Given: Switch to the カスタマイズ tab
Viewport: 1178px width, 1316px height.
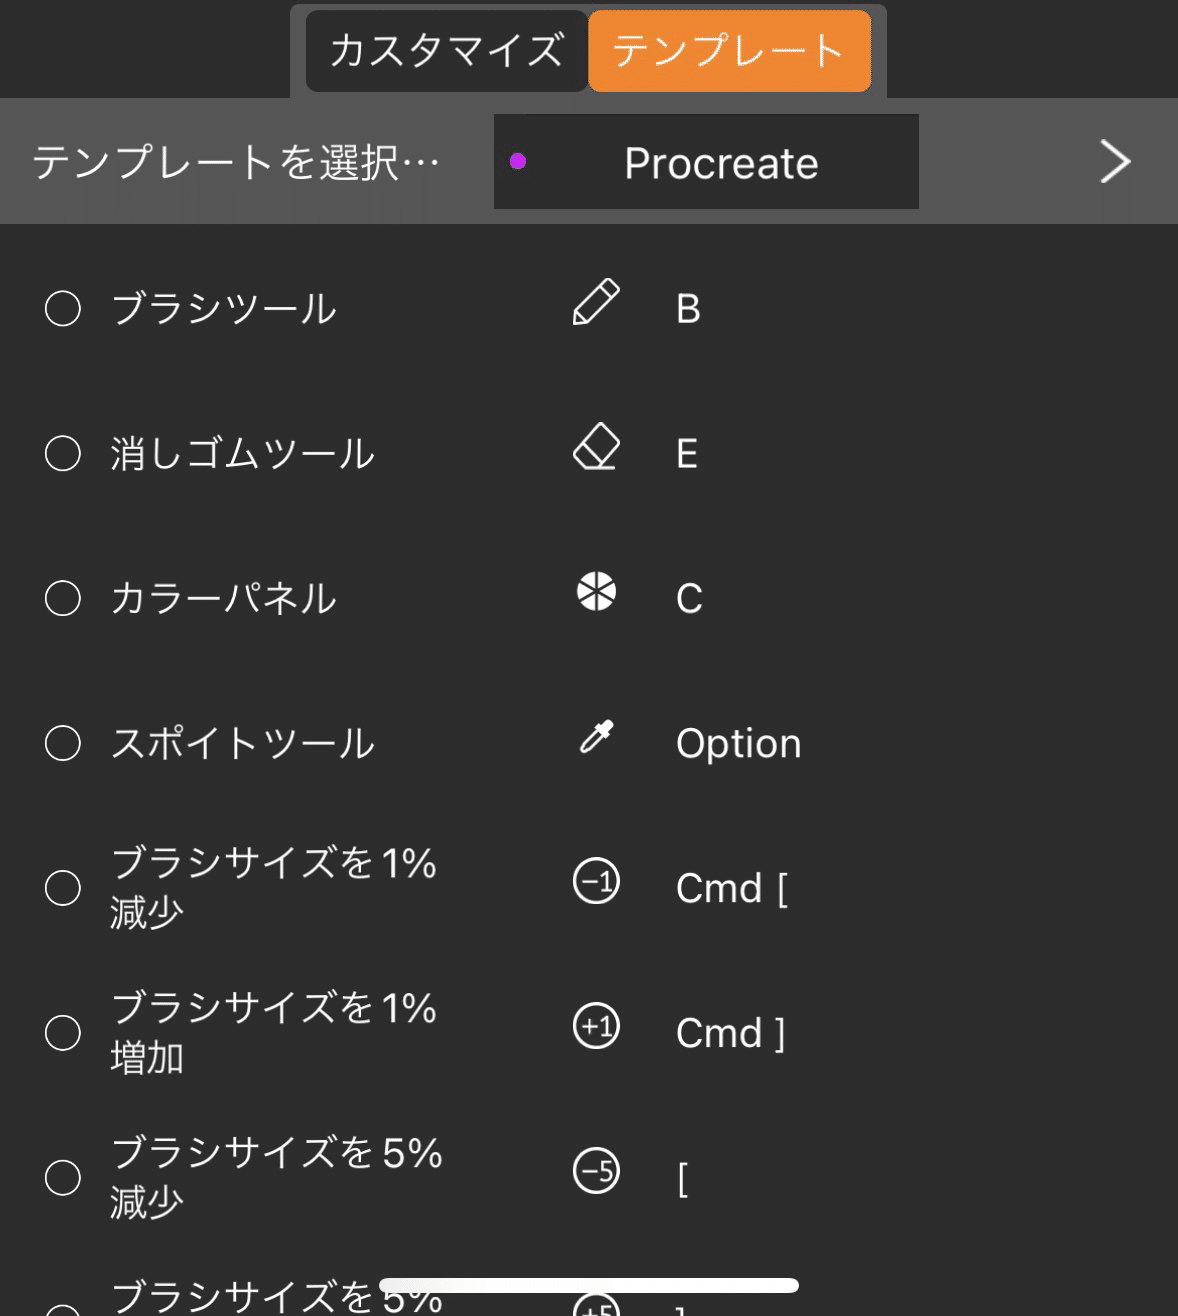Looking at the screenshot, I should 446,51.
